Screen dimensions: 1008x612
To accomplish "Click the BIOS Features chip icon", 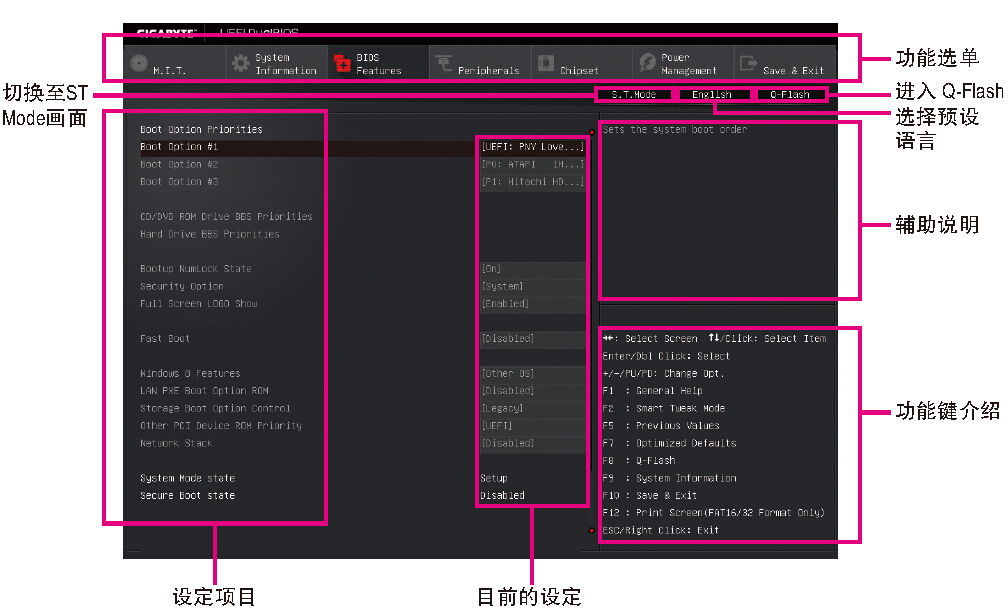I will click(x=342, y=64).
